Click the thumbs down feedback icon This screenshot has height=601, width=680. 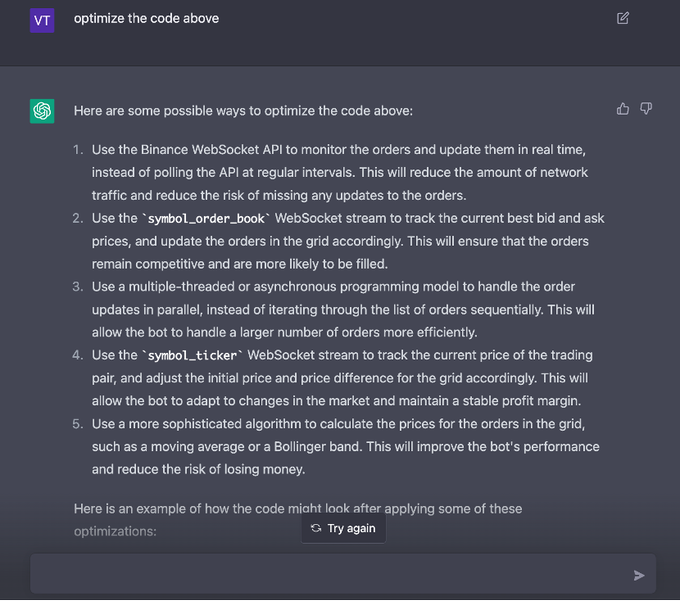[x=646, y=109]
